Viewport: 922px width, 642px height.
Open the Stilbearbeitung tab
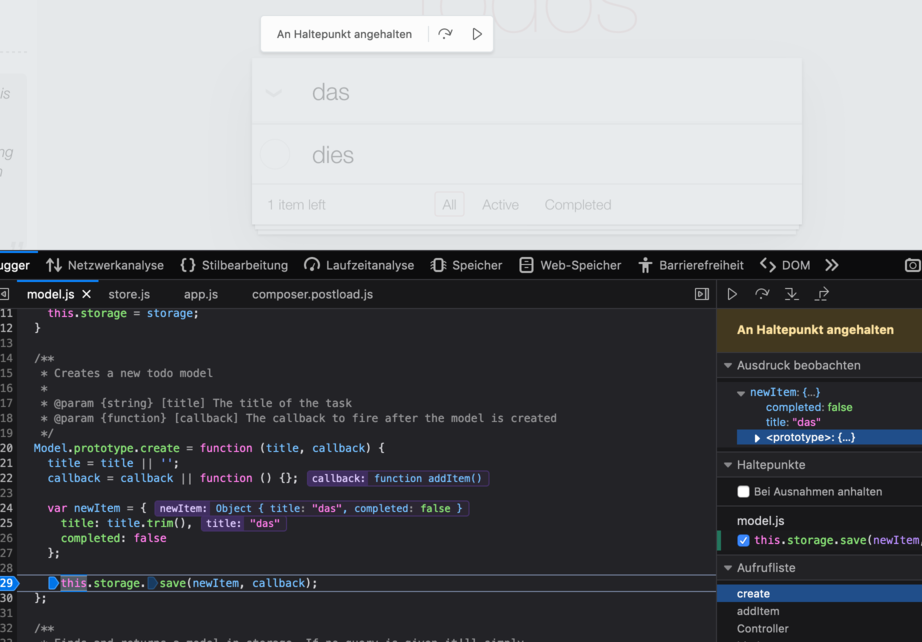[234, 265]
